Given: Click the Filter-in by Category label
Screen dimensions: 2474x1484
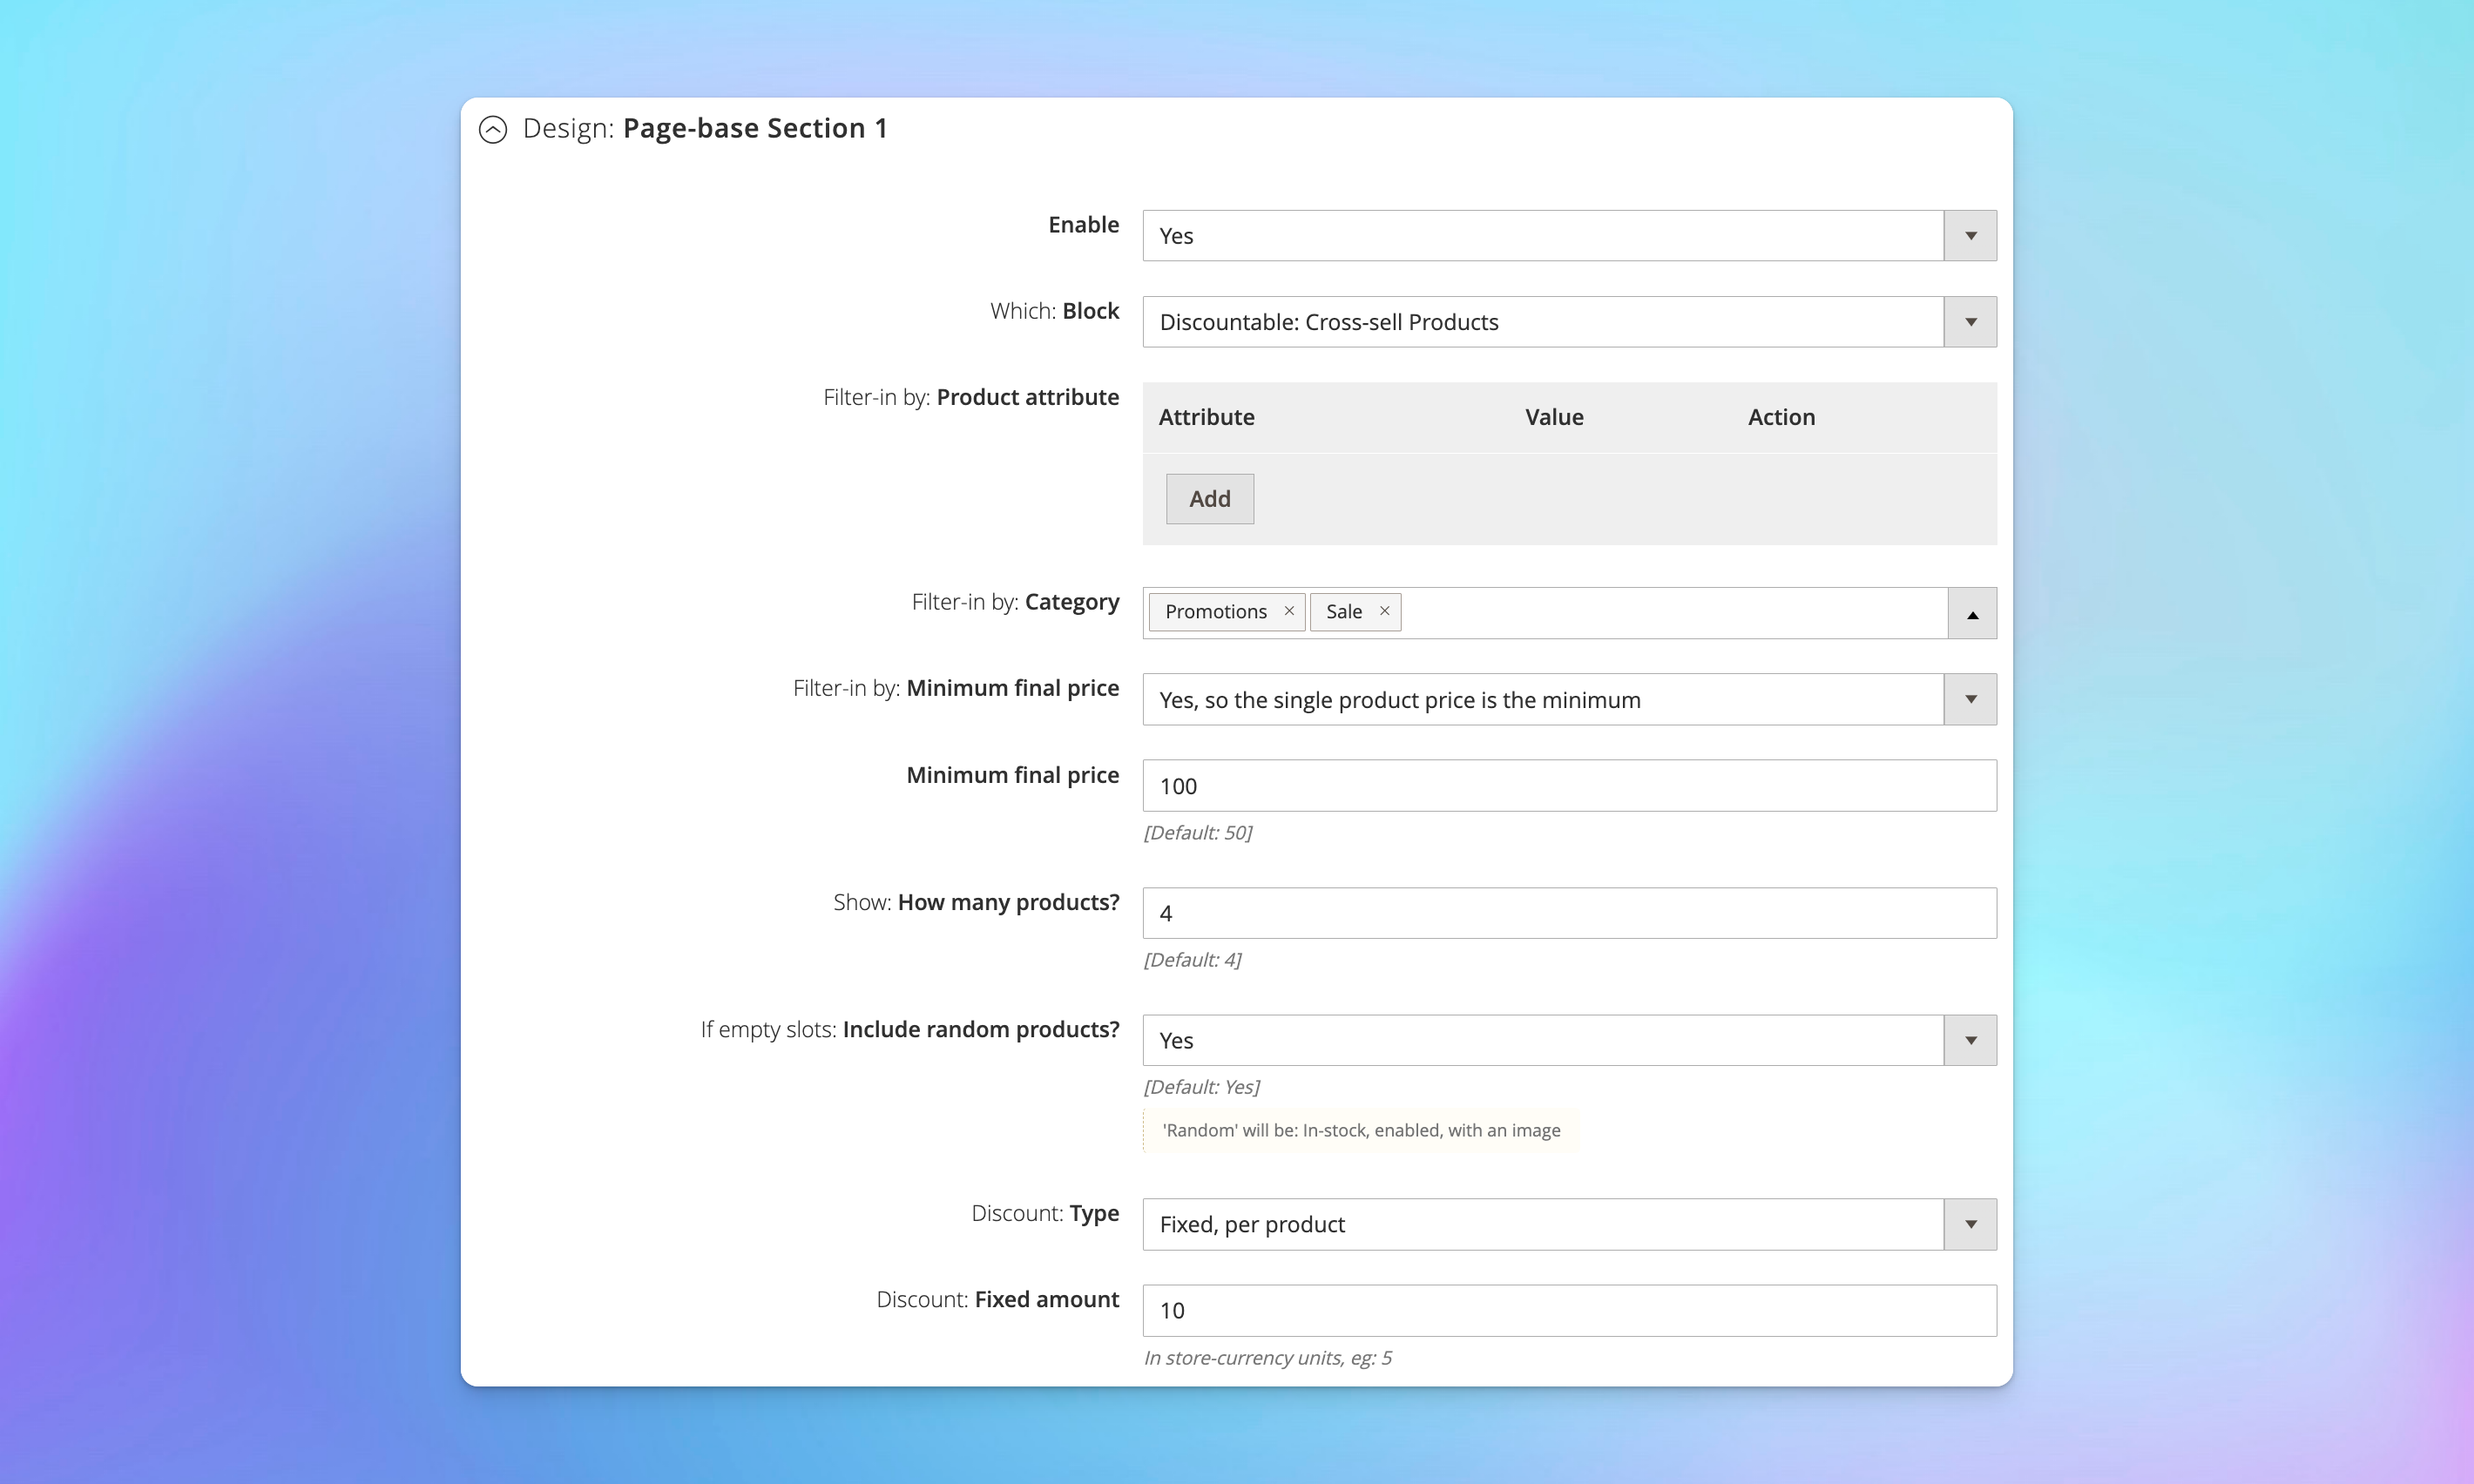Looking at the screenshot, I should (x=1015, y=602).
